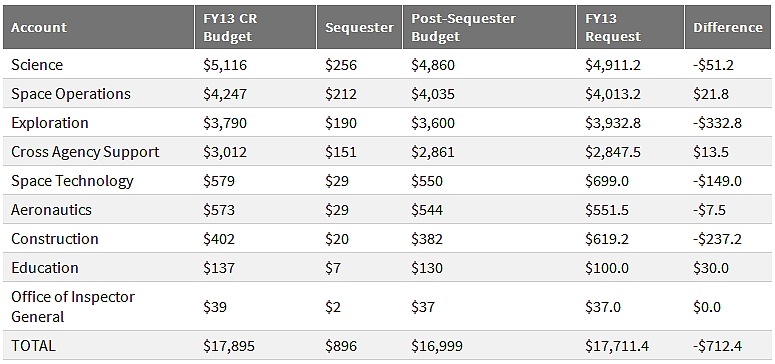Screen dimensions: 775x364
Task: Click the Sequester column header
Action: tap(359, 27)
